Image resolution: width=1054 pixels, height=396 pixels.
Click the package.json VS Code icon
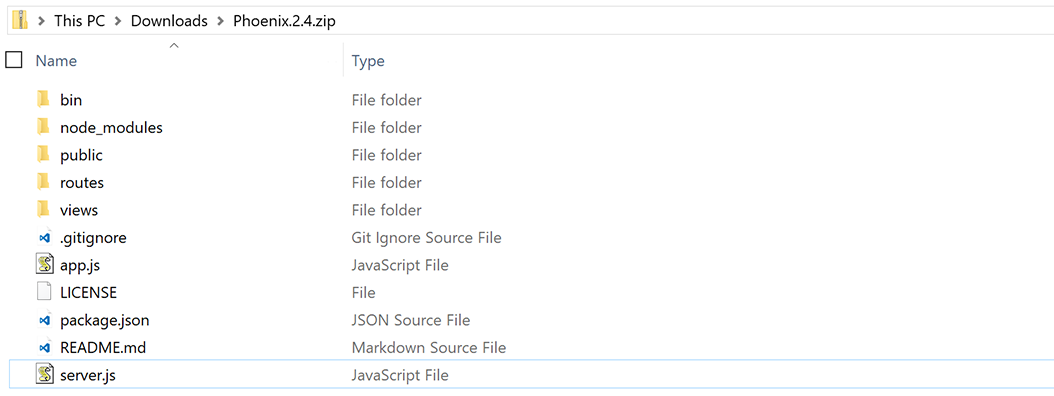point(44,321)
